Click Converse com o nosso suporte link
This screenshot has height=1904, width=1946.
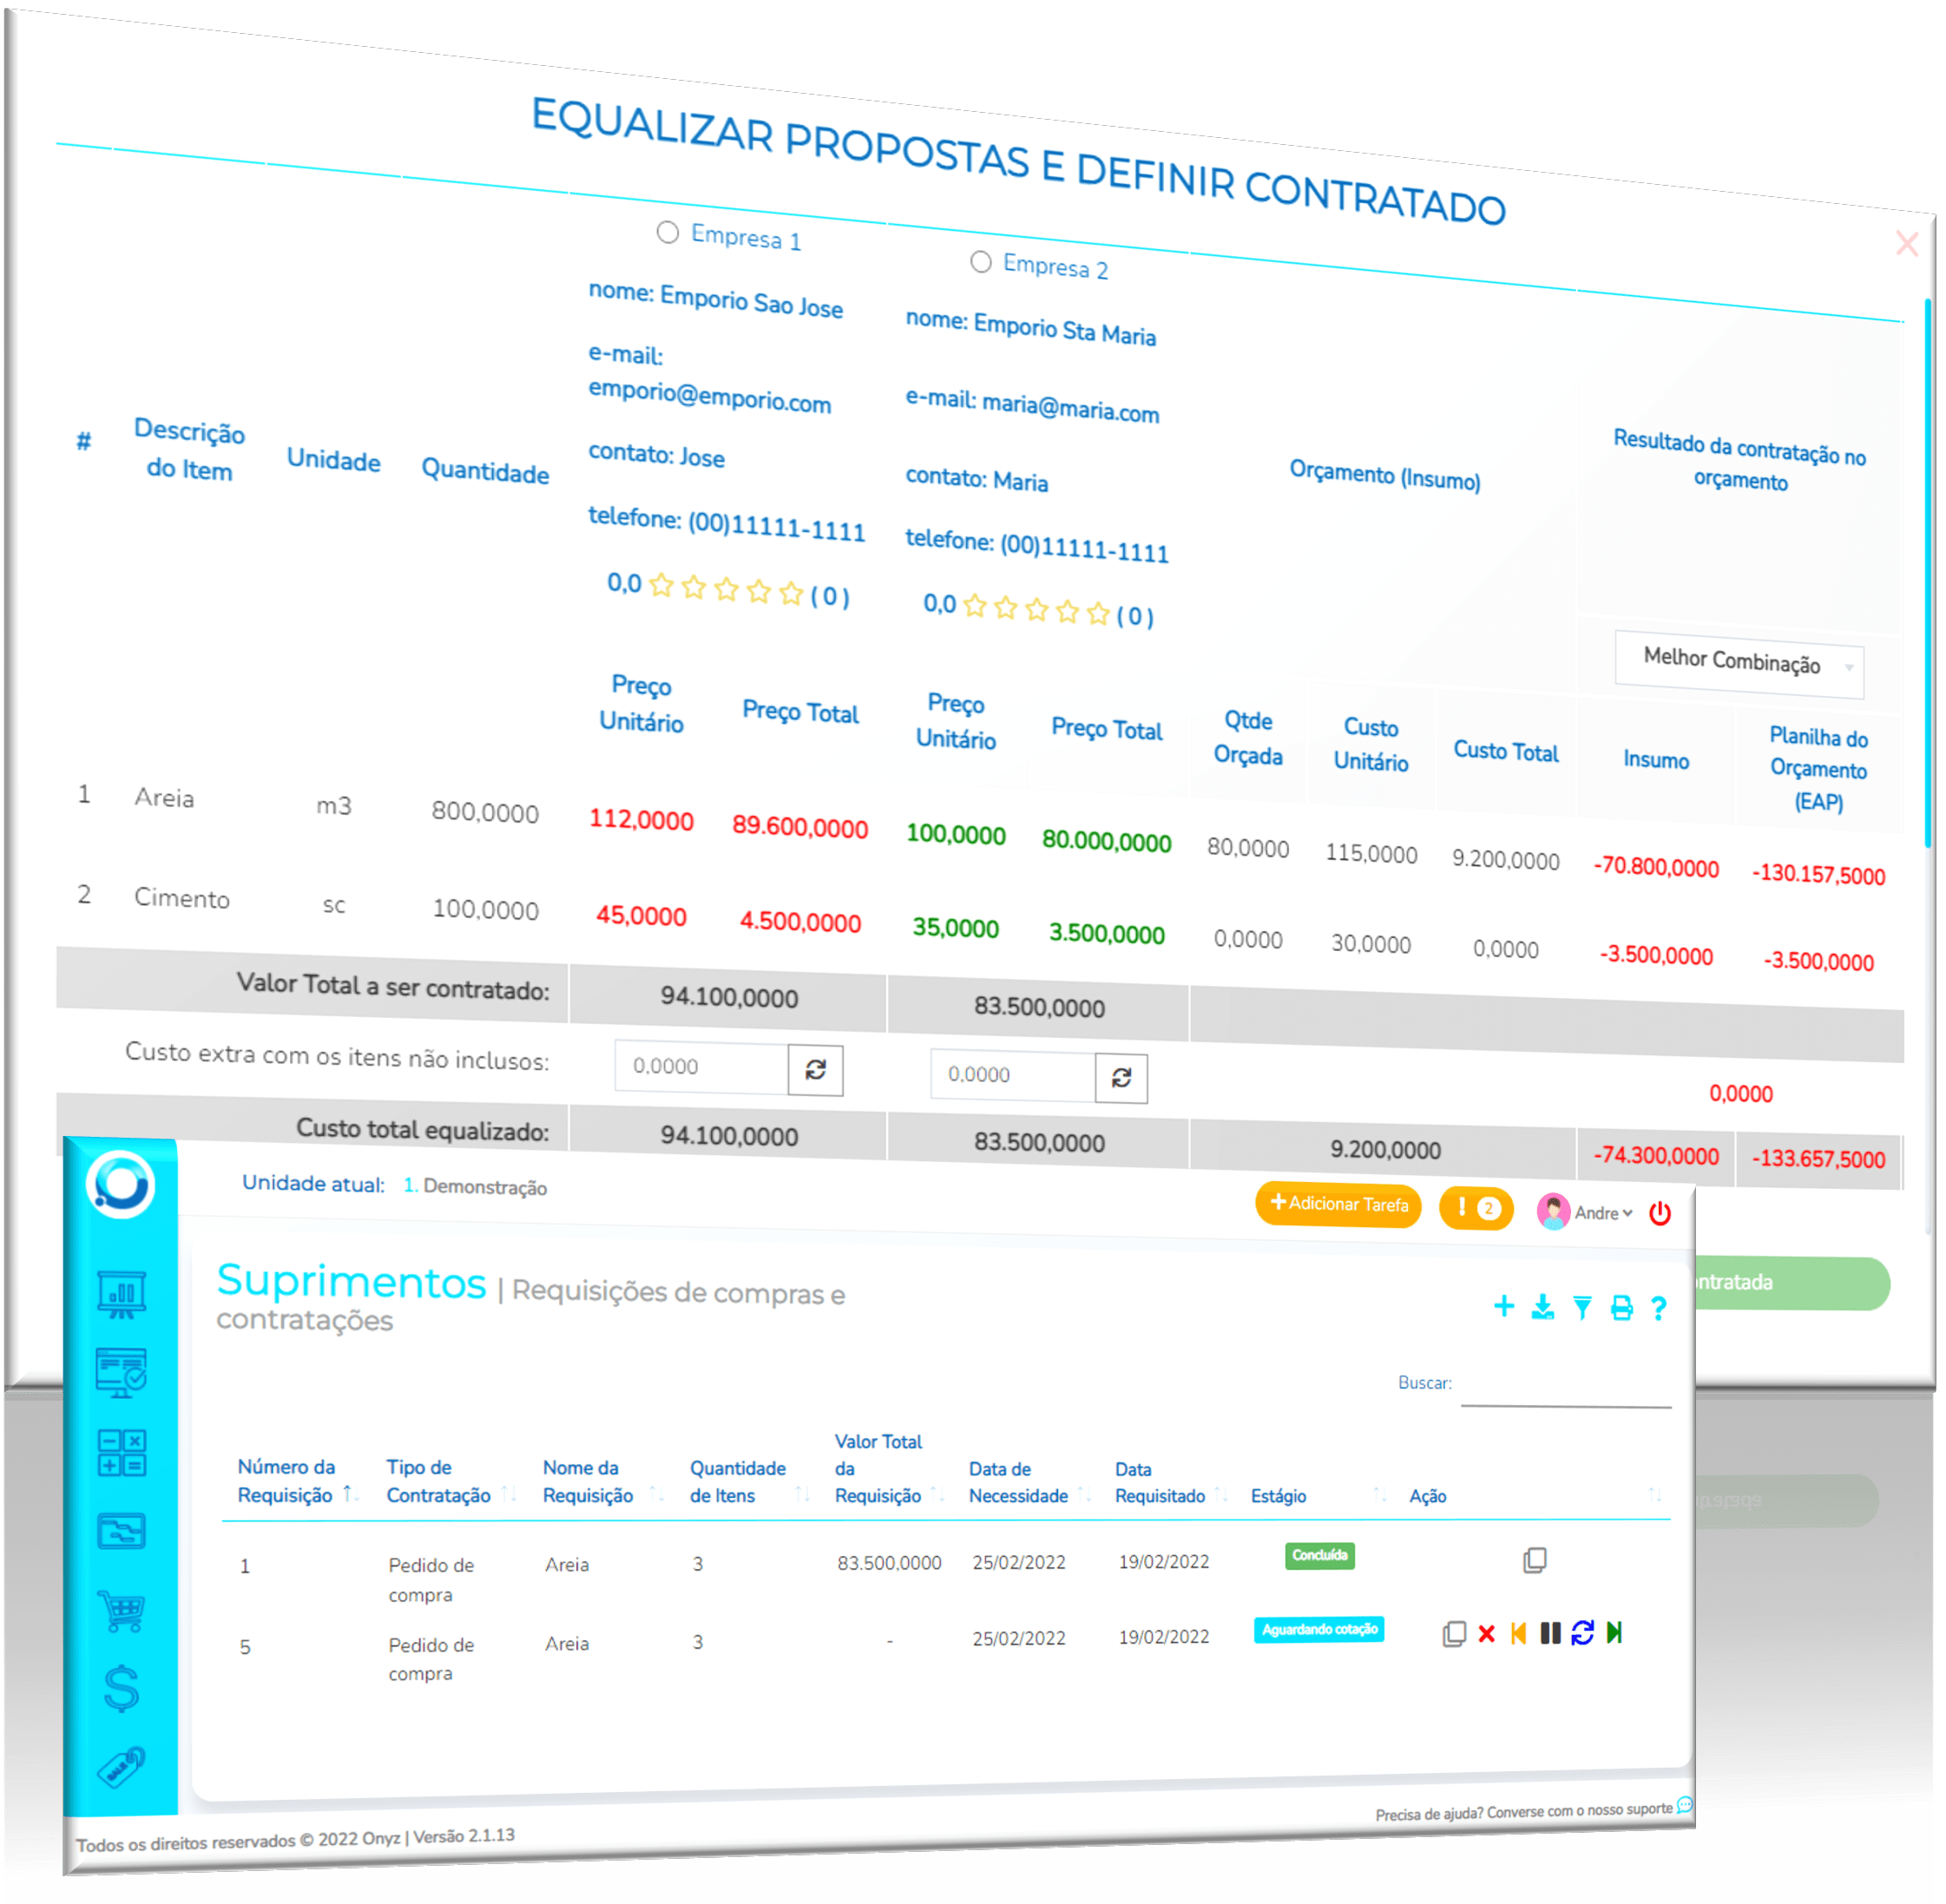pos(1581,1811)
